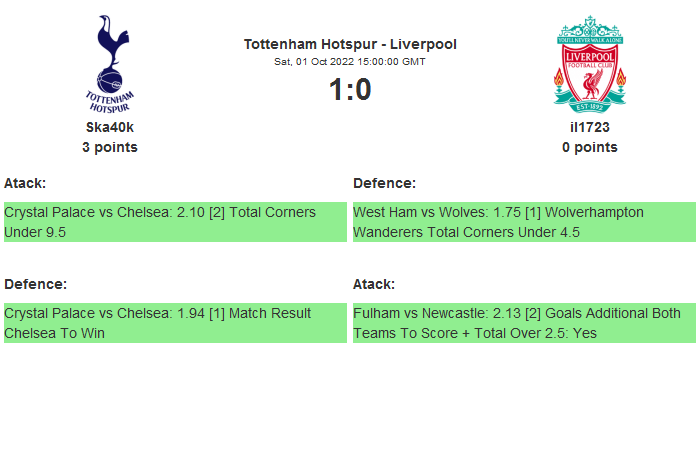Click the Defence heading in Ska40k's column
This screenshot has width=700, height=460.
(x=35, y=284)
